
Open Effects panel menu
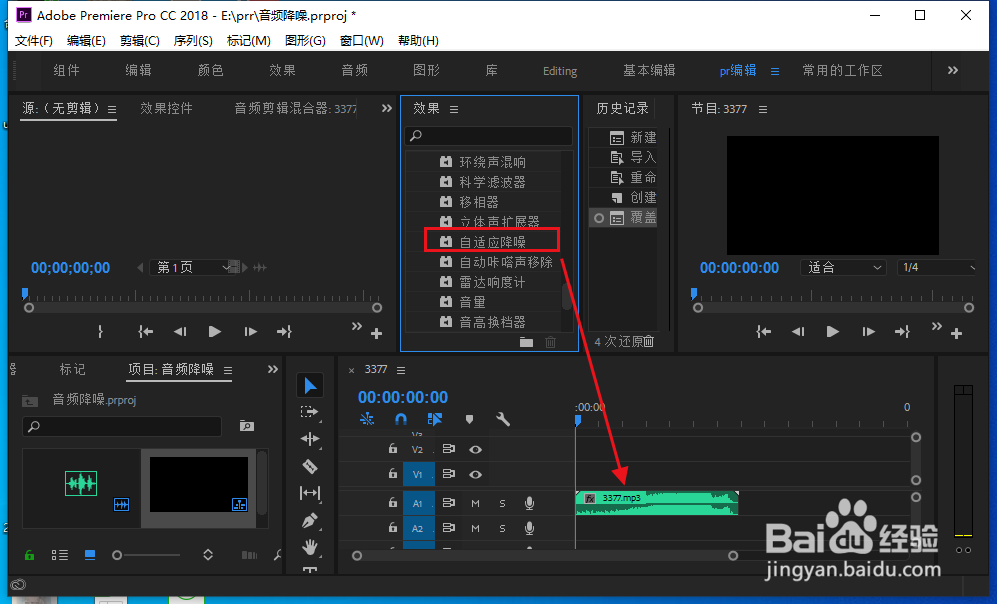454,109
